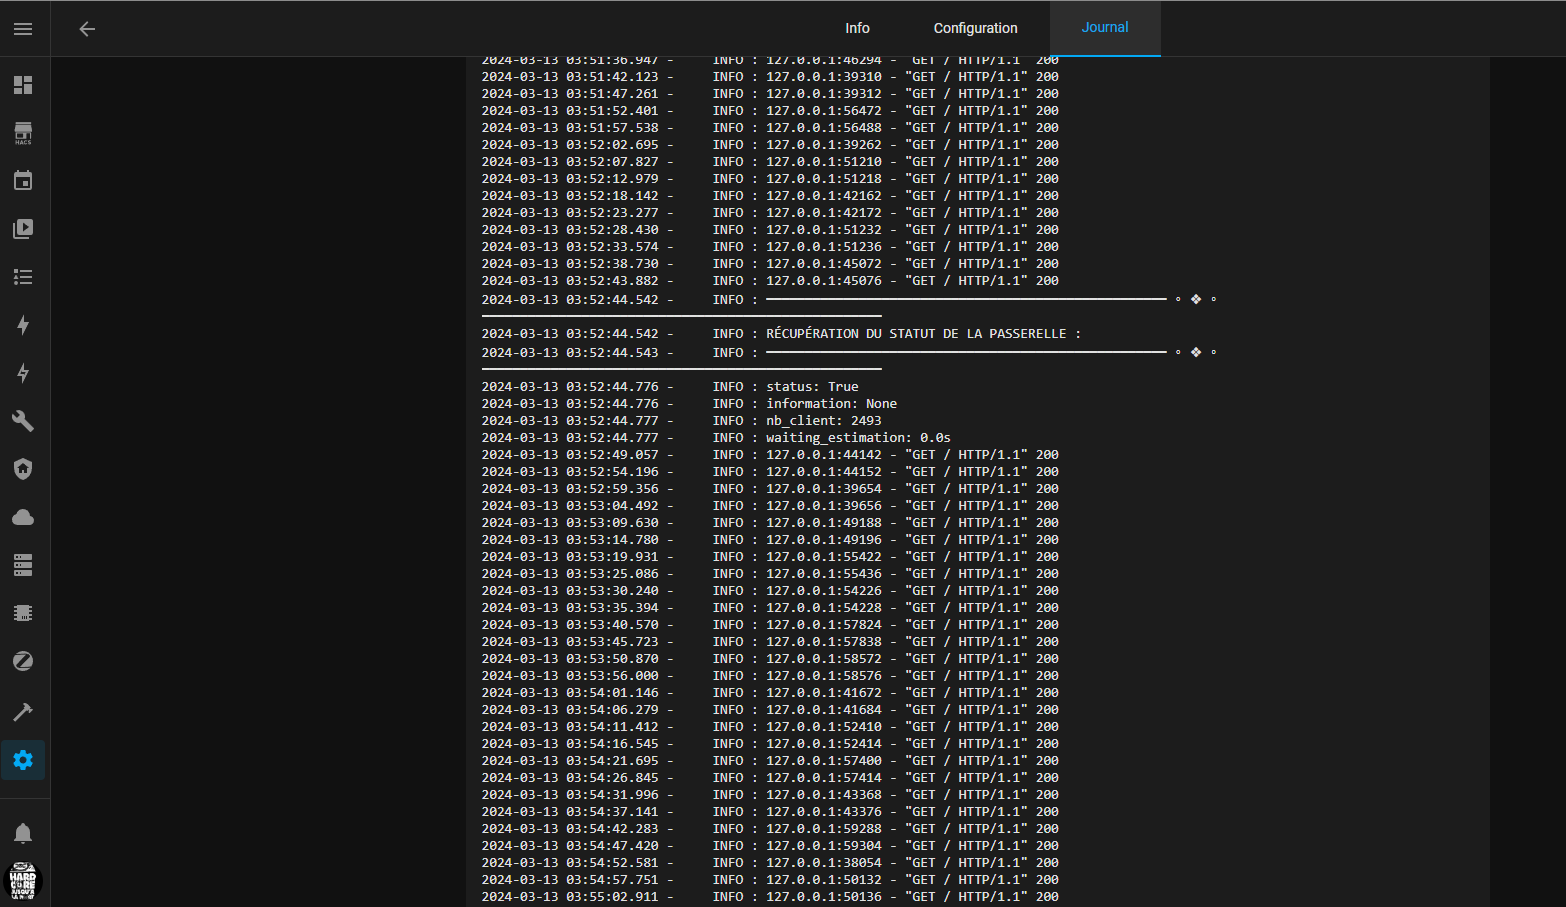Open developer tools hammer icon

[x=23, y=711]
